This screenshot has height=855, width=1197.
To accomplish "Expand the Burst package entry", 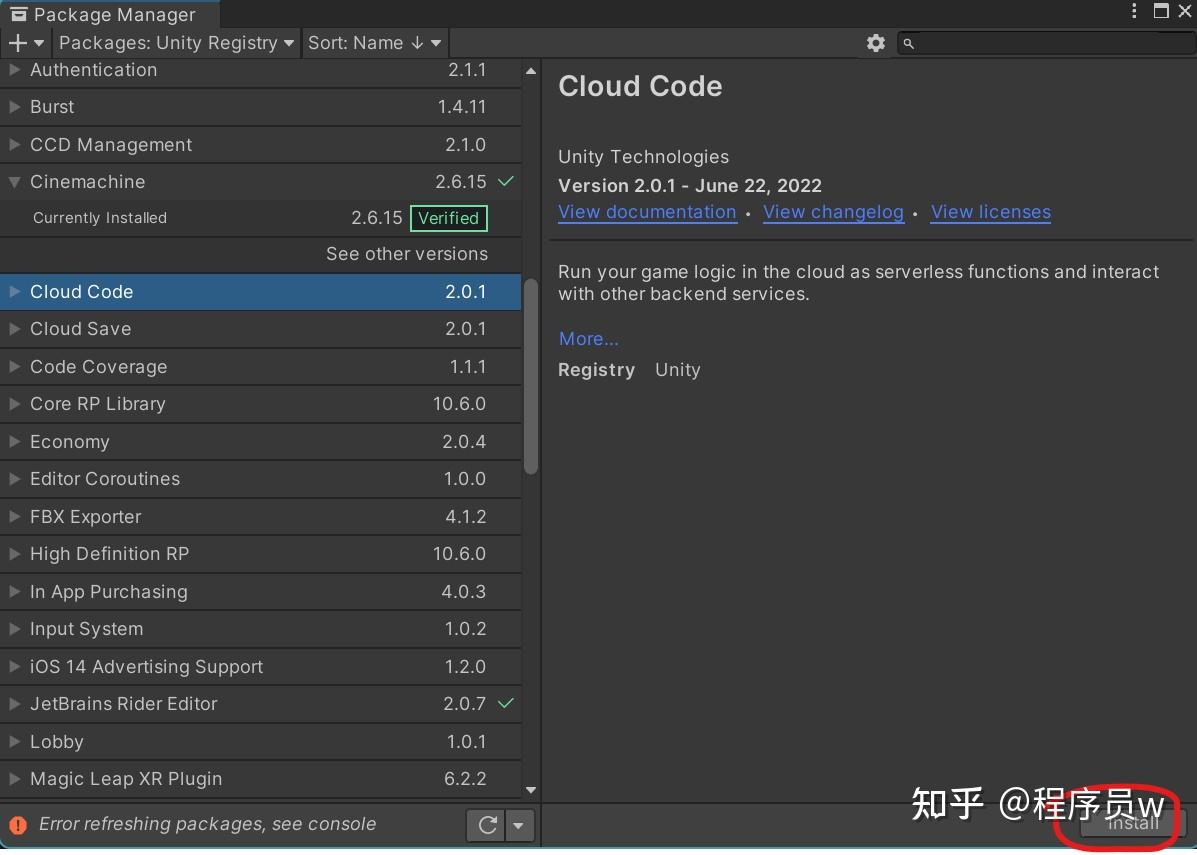I will click(14, 107).
